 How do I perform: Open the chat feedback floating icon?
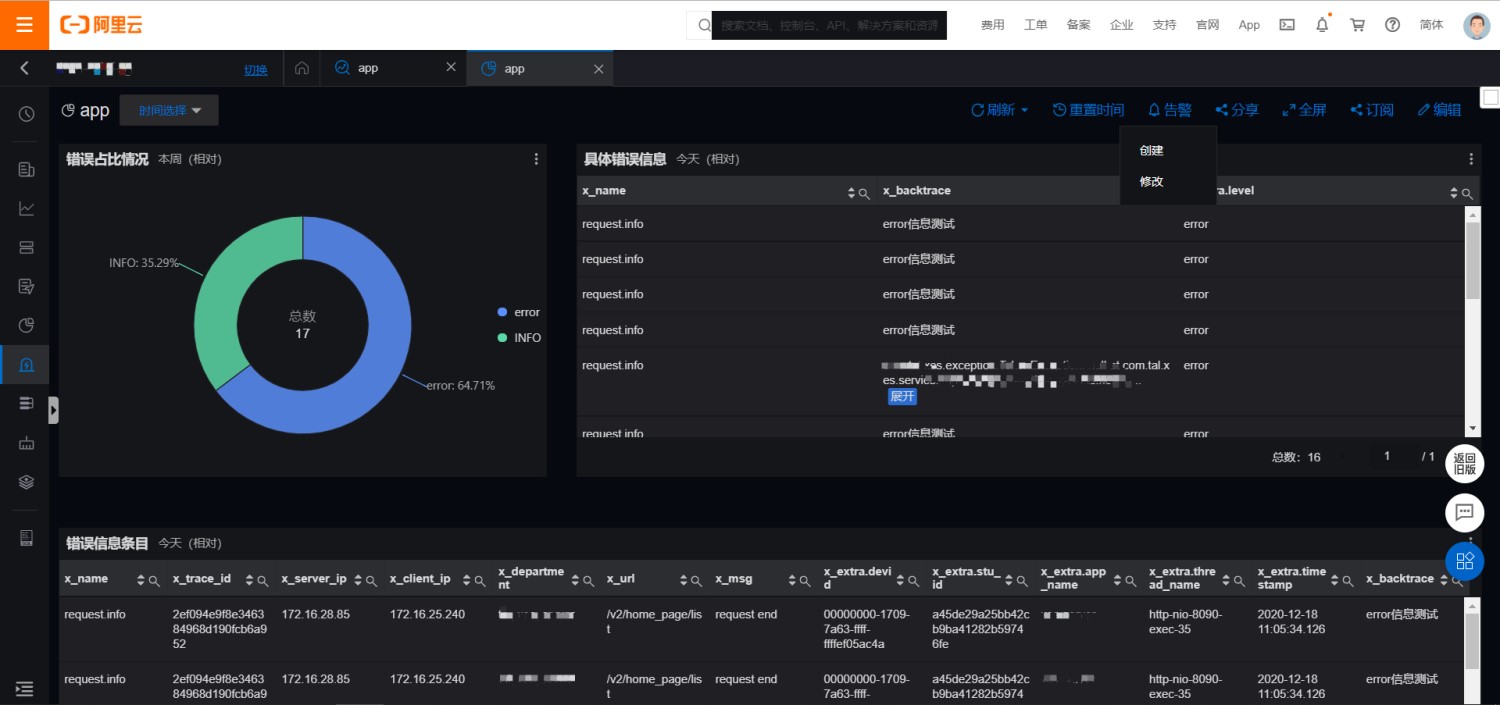pos(1464,512)
